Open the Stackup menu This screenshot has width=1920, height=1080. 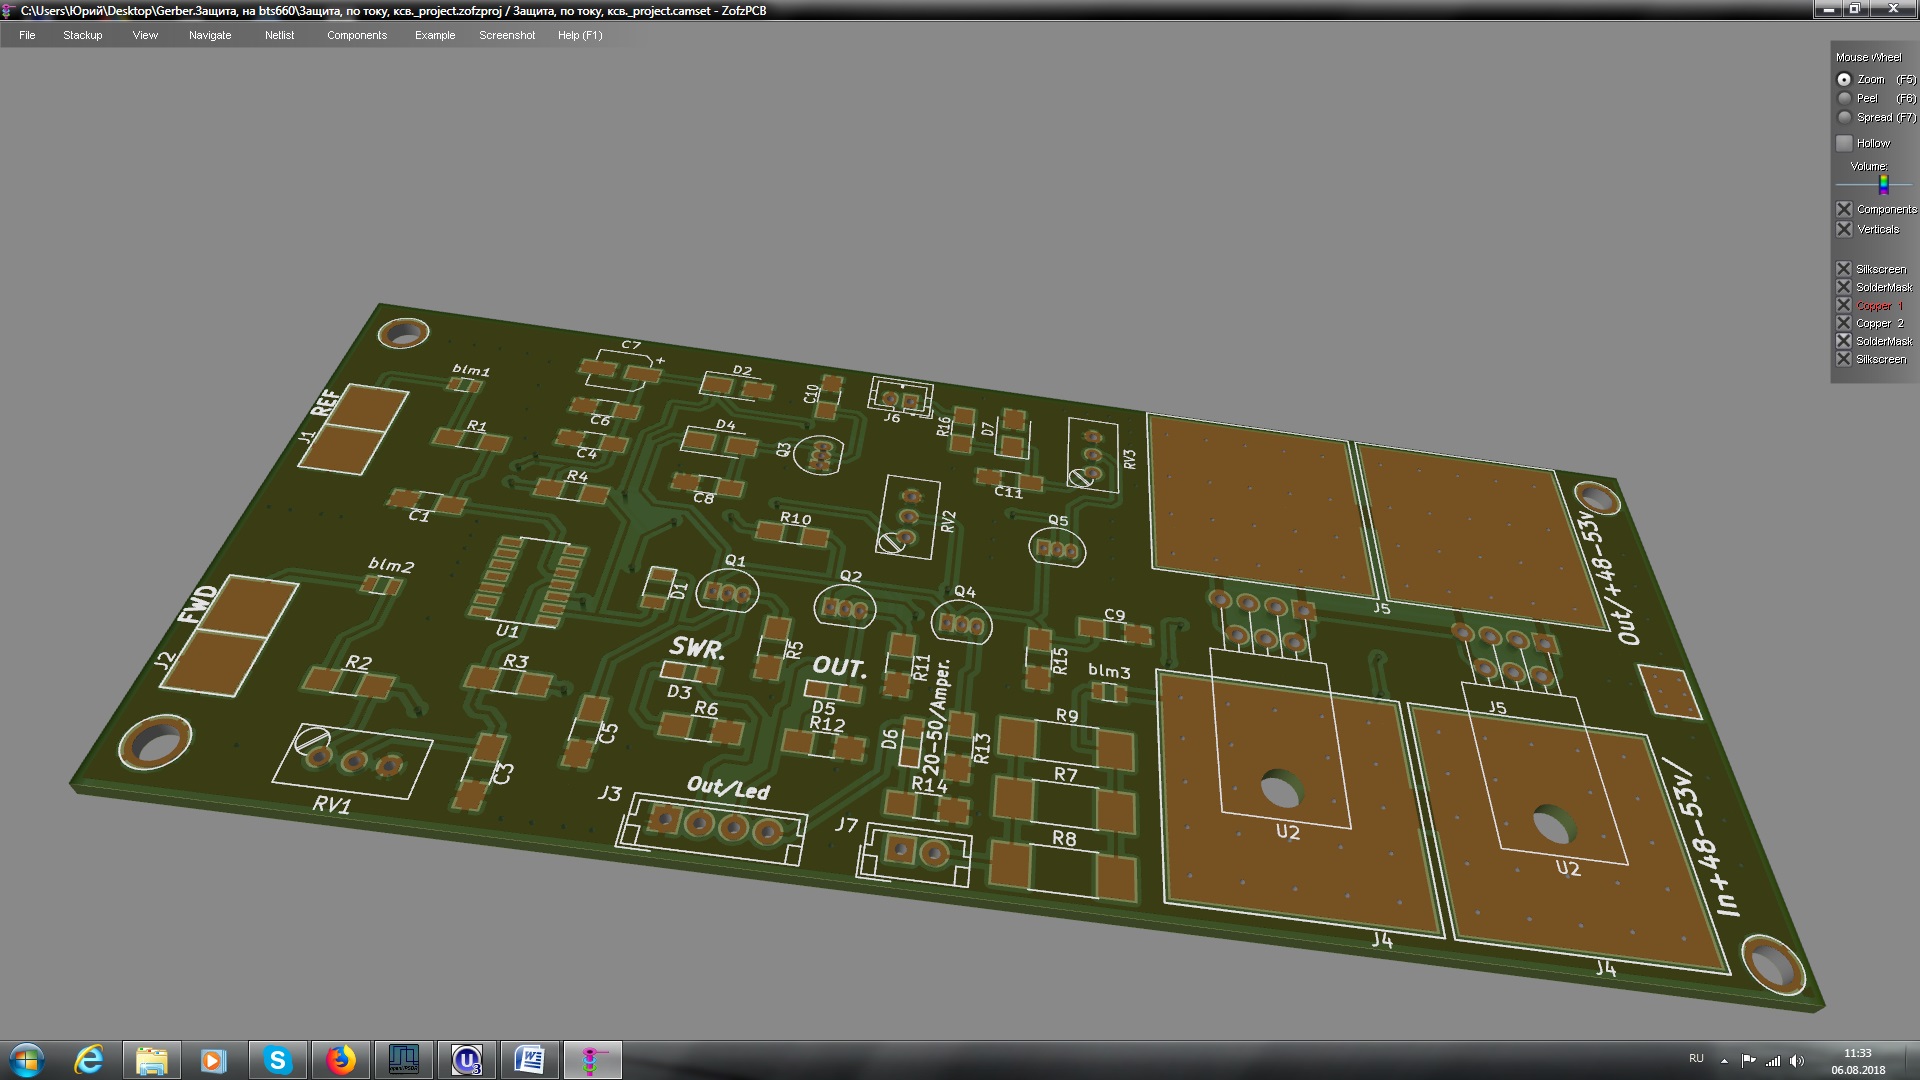82,35
